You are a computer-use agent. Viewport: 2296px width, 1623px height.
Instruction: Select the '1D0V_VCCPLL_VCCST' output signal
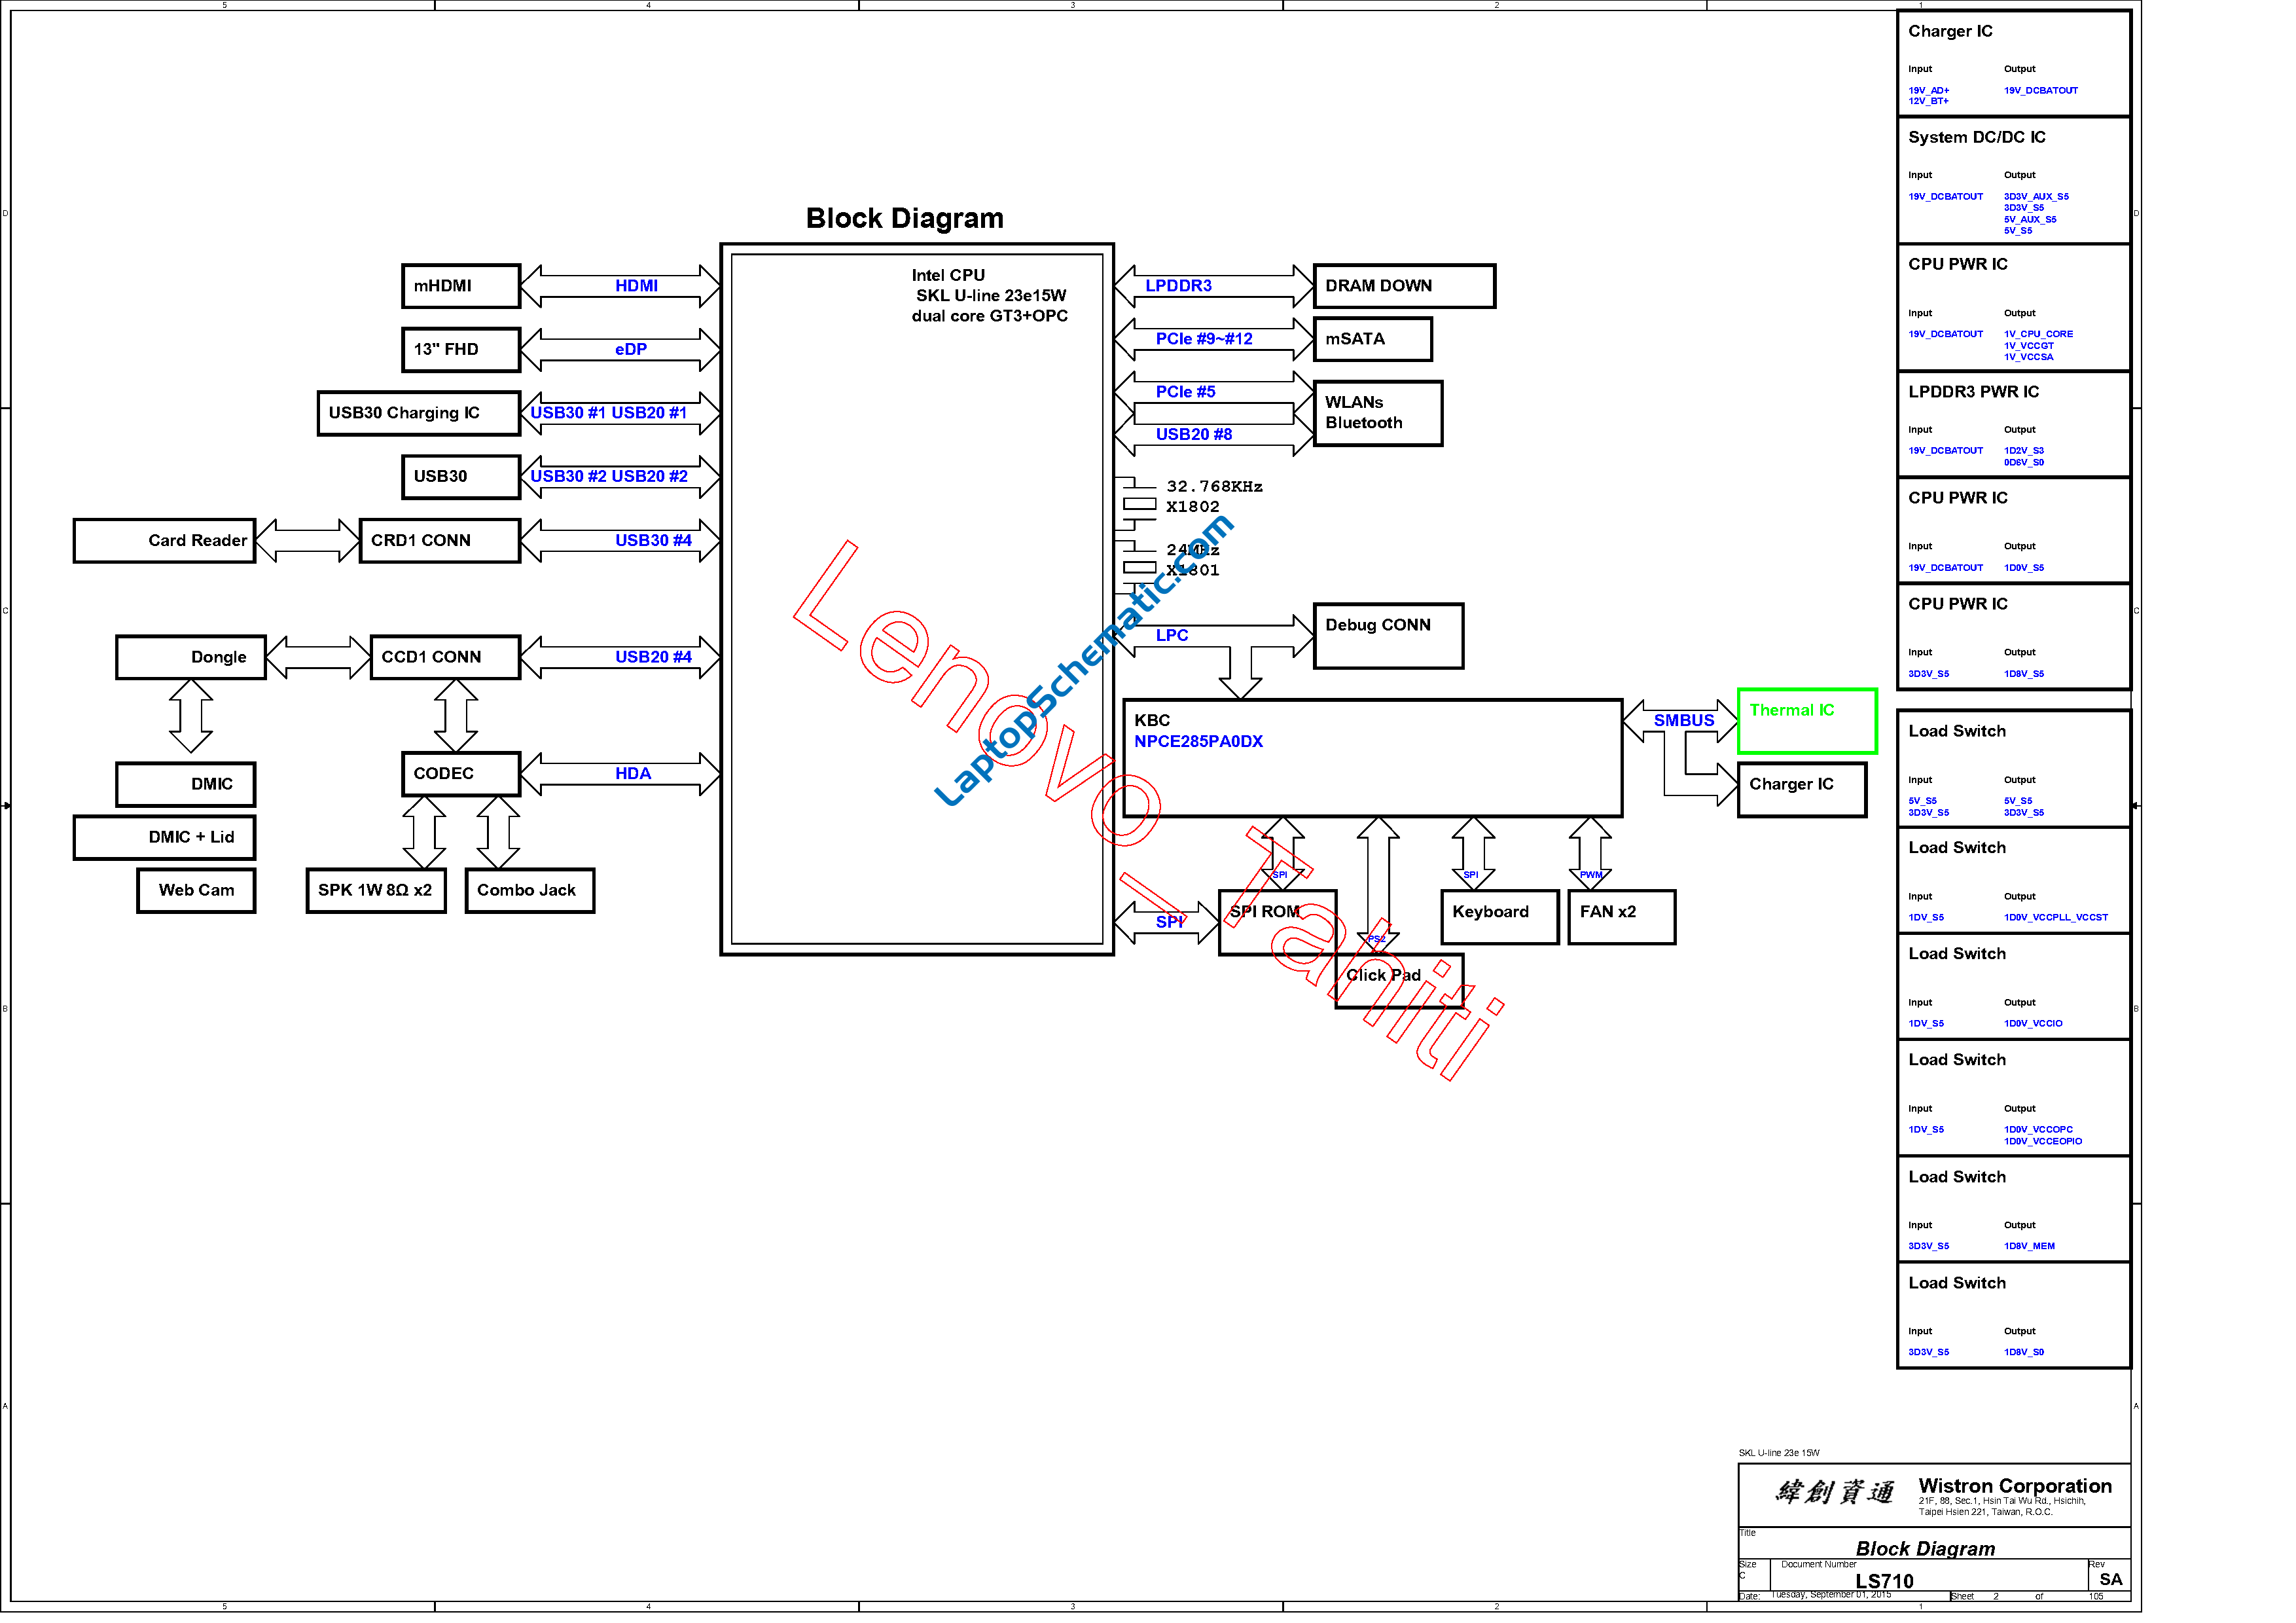point(2055,917)
